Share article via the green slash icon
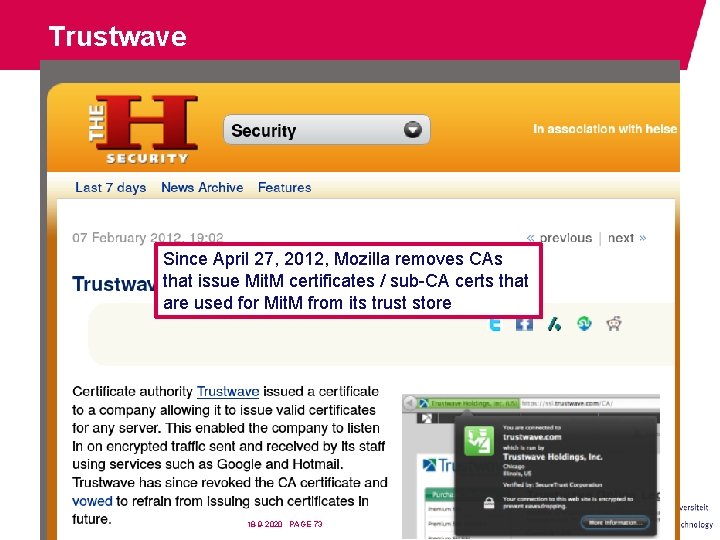Viewport: 720px width, 540px height. 554,324
